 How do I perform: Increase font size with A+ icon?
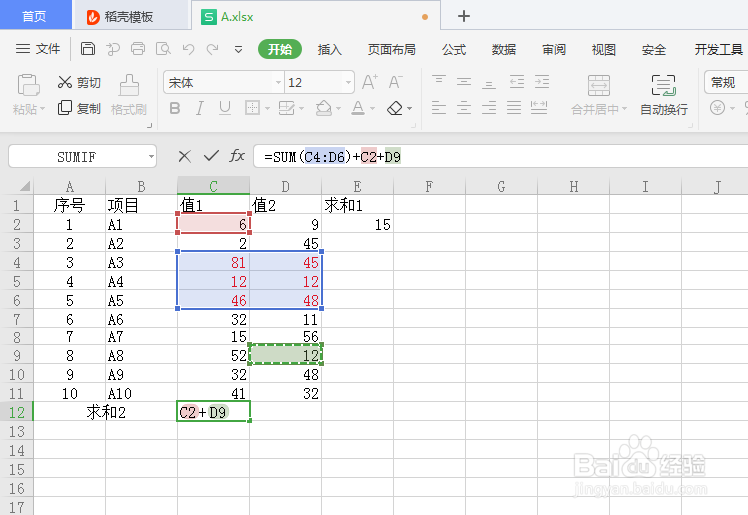tap(370, 82)
